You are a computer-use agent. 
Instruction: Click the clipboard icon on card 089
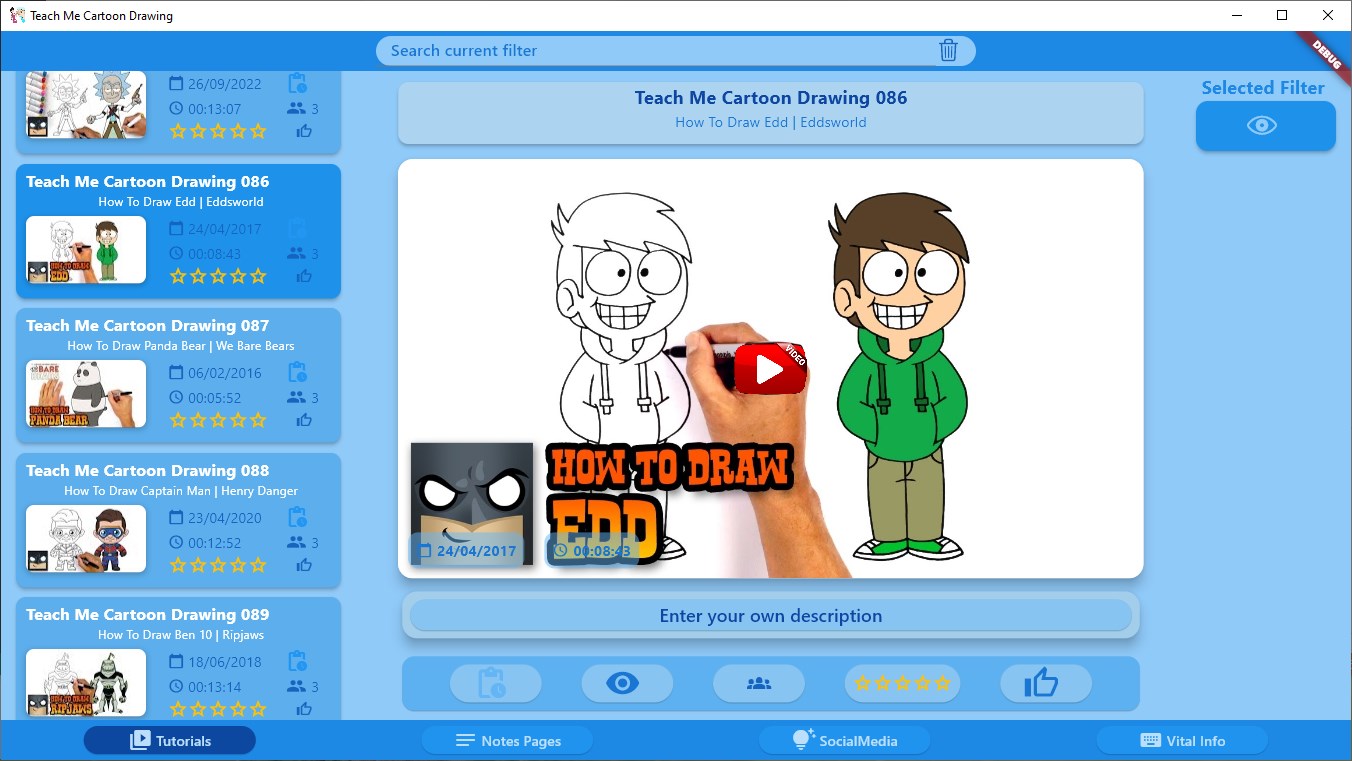(297, 662)
